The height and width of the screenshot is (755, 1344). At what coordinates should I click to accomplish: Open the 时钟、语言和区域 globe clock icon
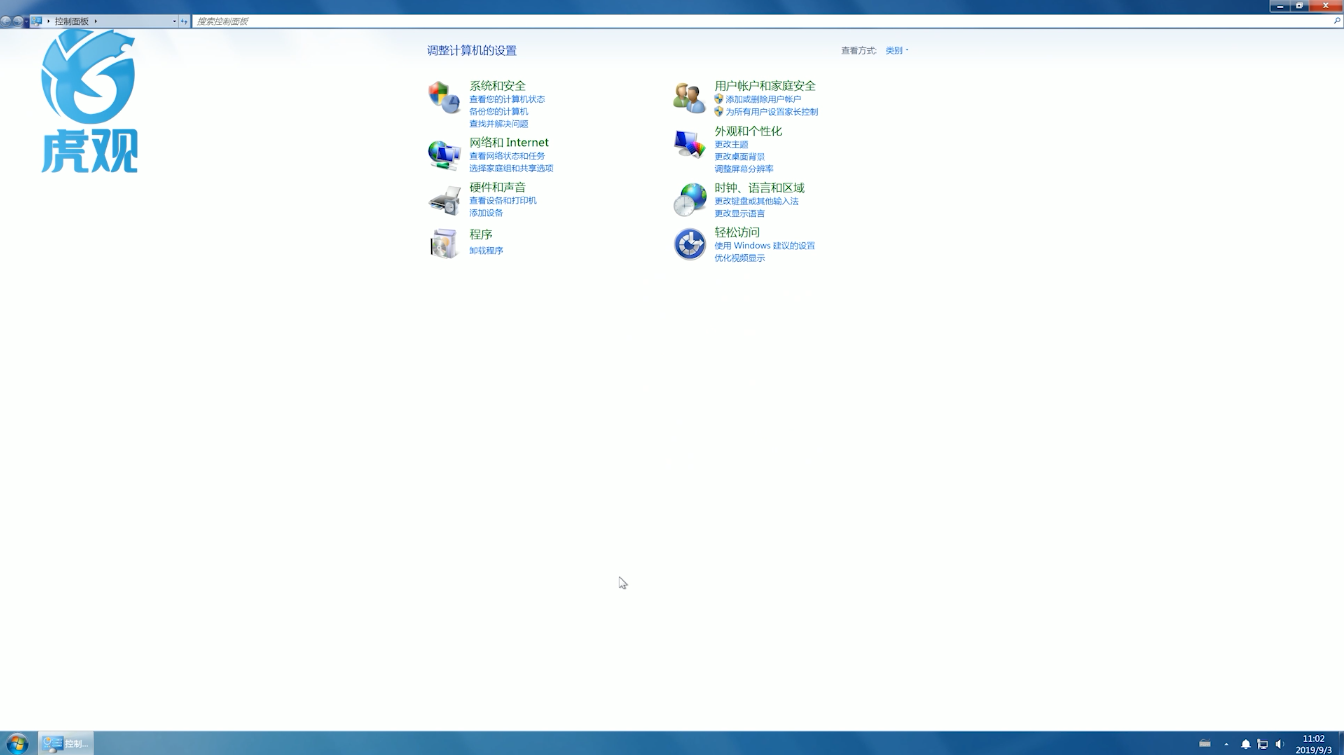click(x=689, y=200)
